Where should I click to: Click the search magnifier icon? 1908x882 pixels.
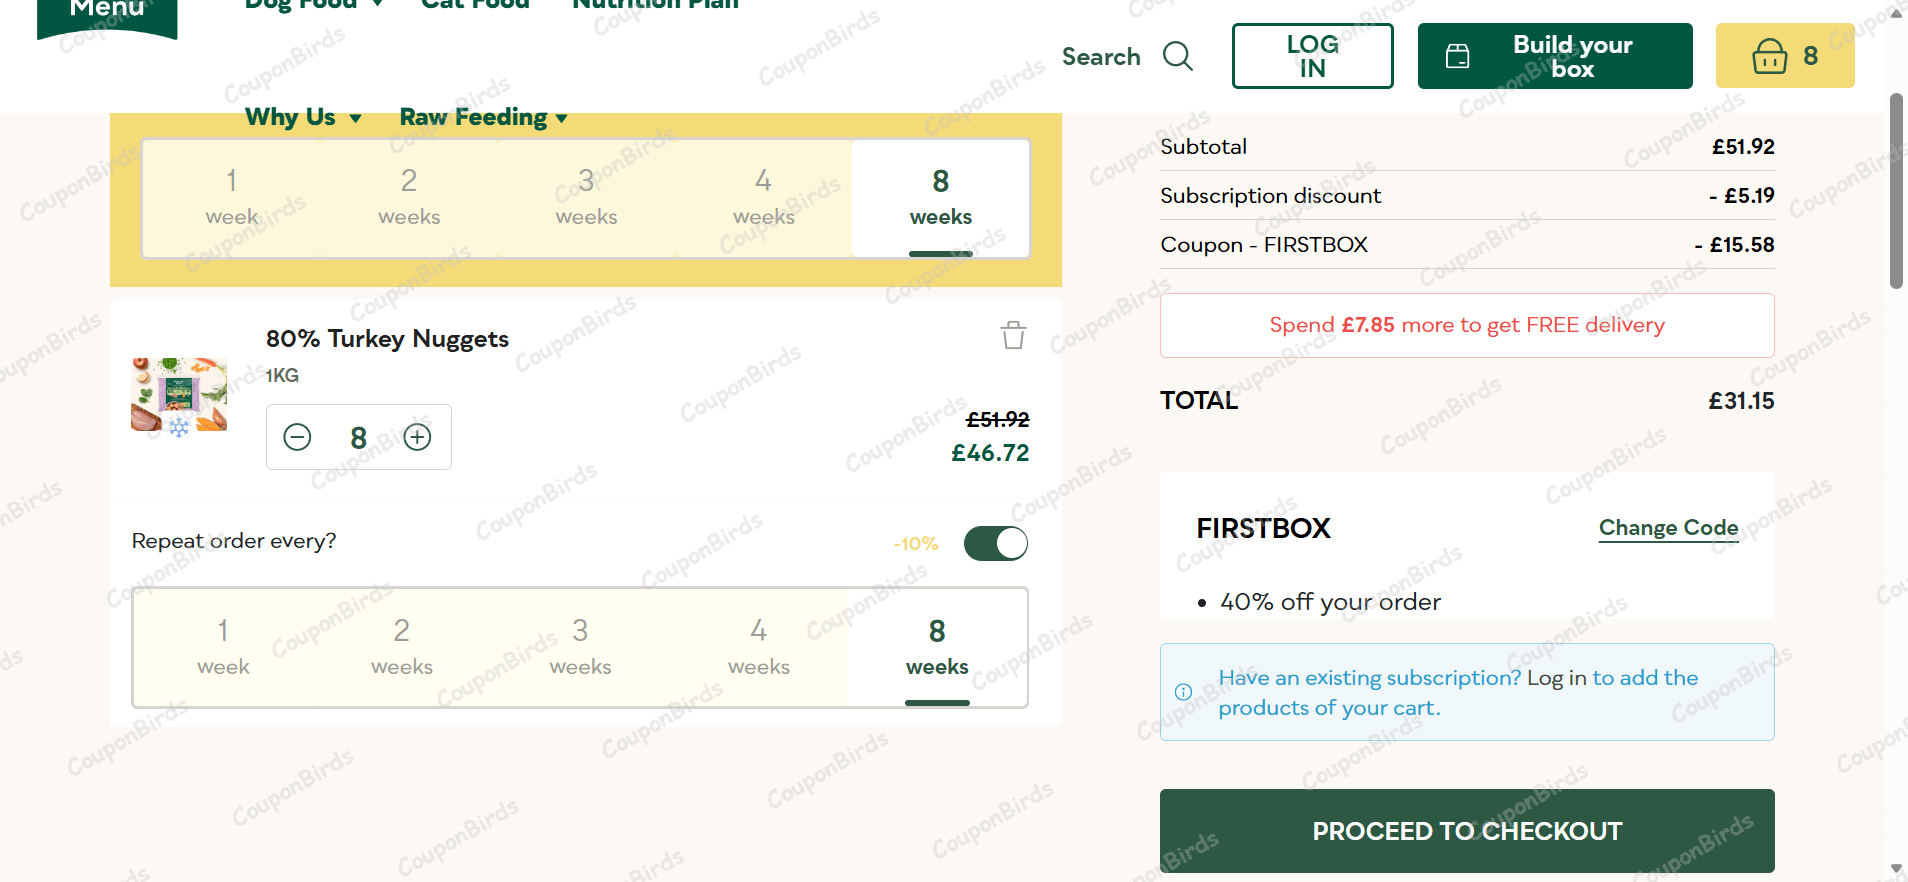1177,56
